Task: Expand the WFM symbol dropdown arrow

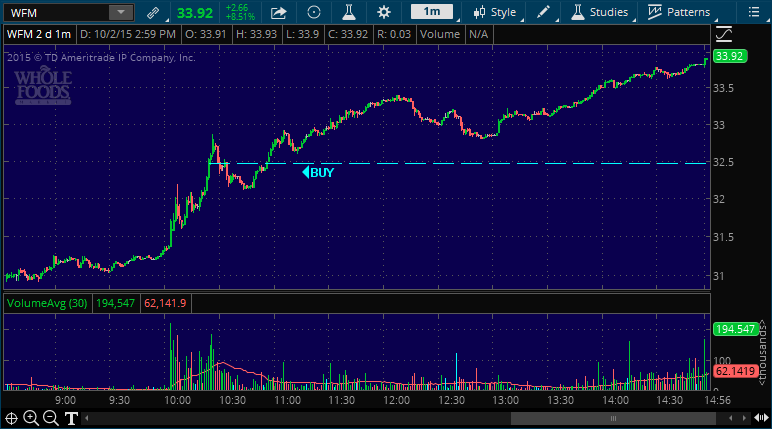Action: coord(120,13)
